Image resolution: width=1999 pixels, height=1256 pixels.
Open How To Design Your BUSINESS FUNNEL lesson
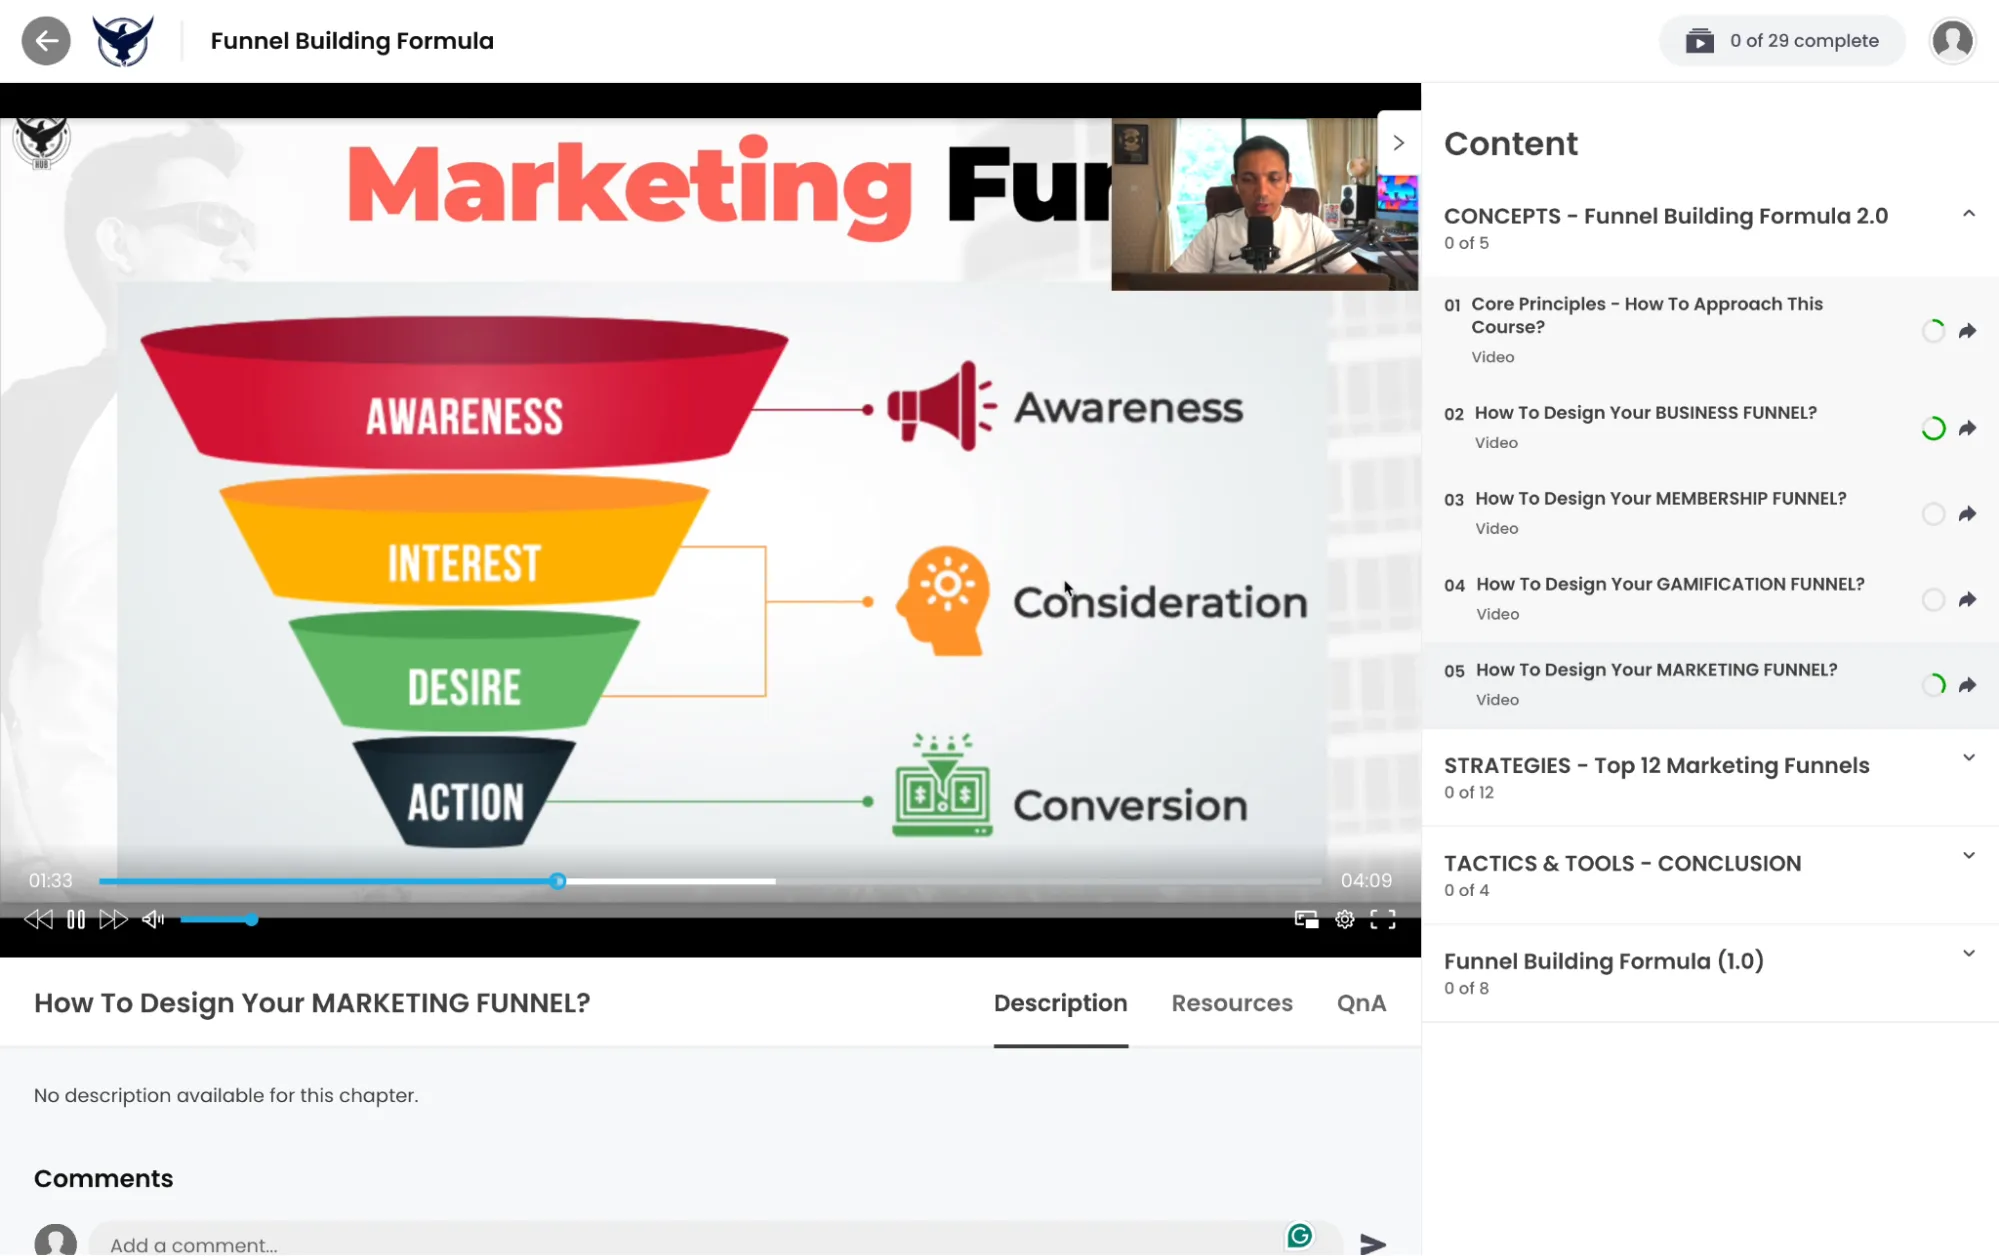click(x=1644, y=412)
